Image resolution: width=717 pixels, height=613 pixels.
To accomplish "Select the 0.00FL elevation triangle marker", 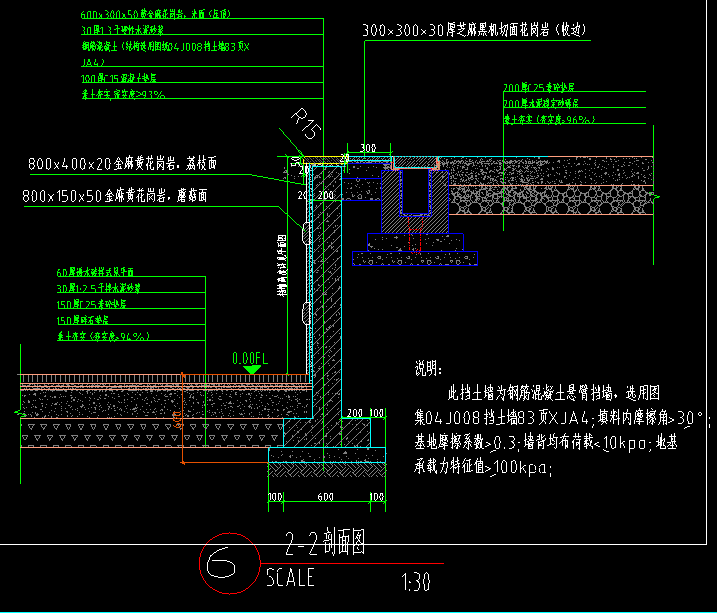I will point(251,369).
